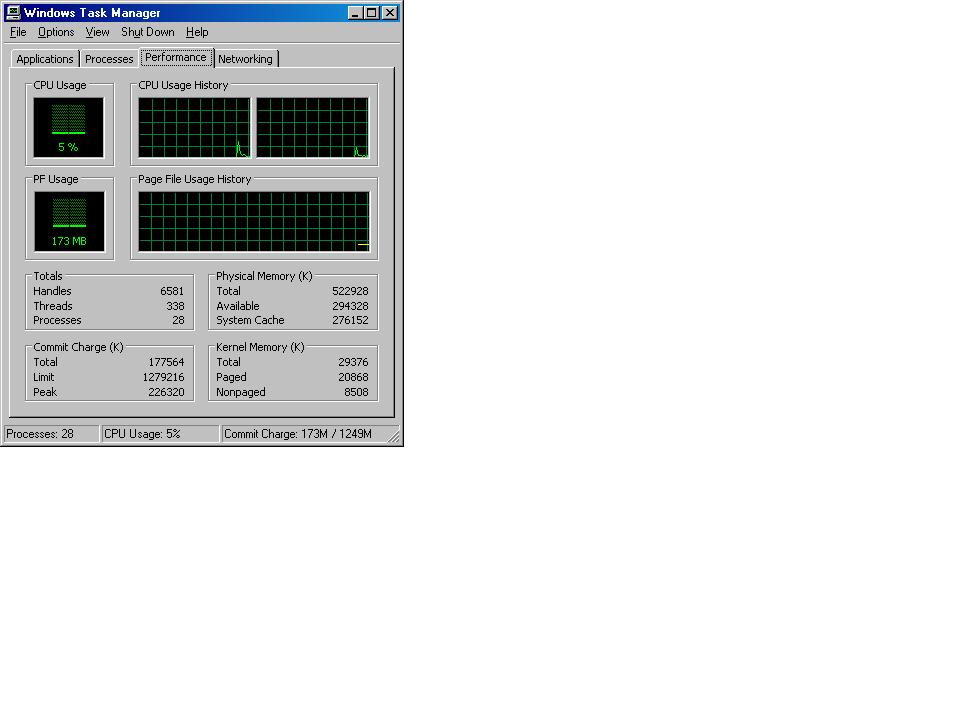Click Kernel Memory Paged value 20868
This screenshot has height=720, width=960.
point(353,377)
